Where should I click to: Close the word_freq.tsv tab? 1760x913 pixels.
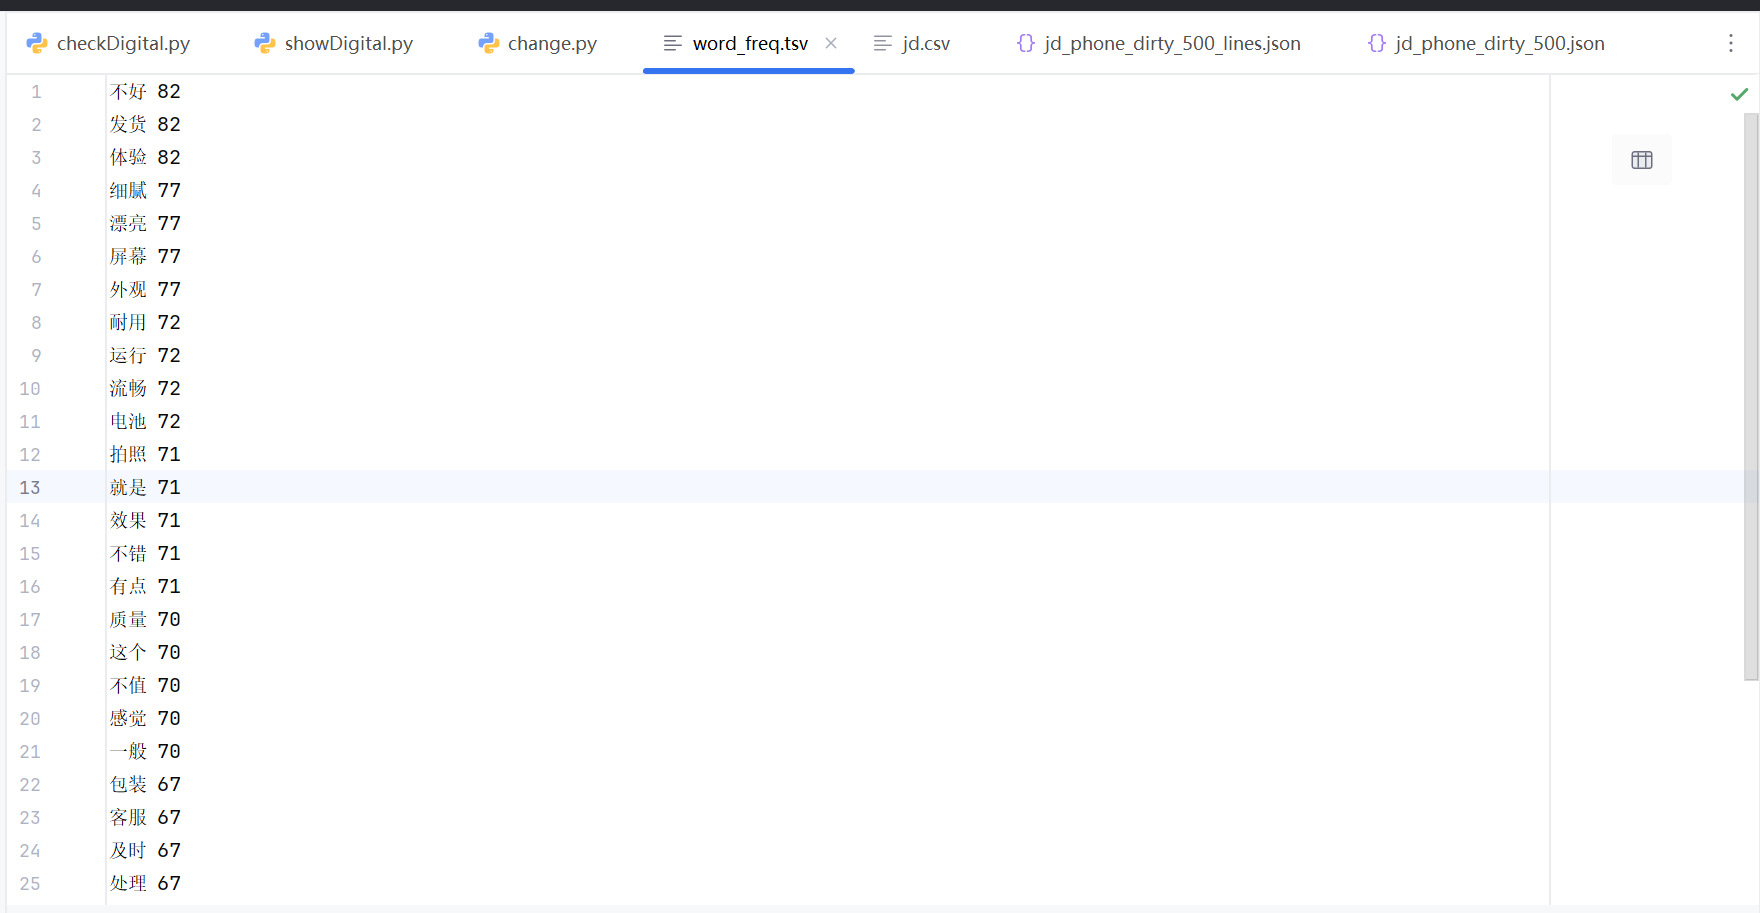(x=830, y=43)
